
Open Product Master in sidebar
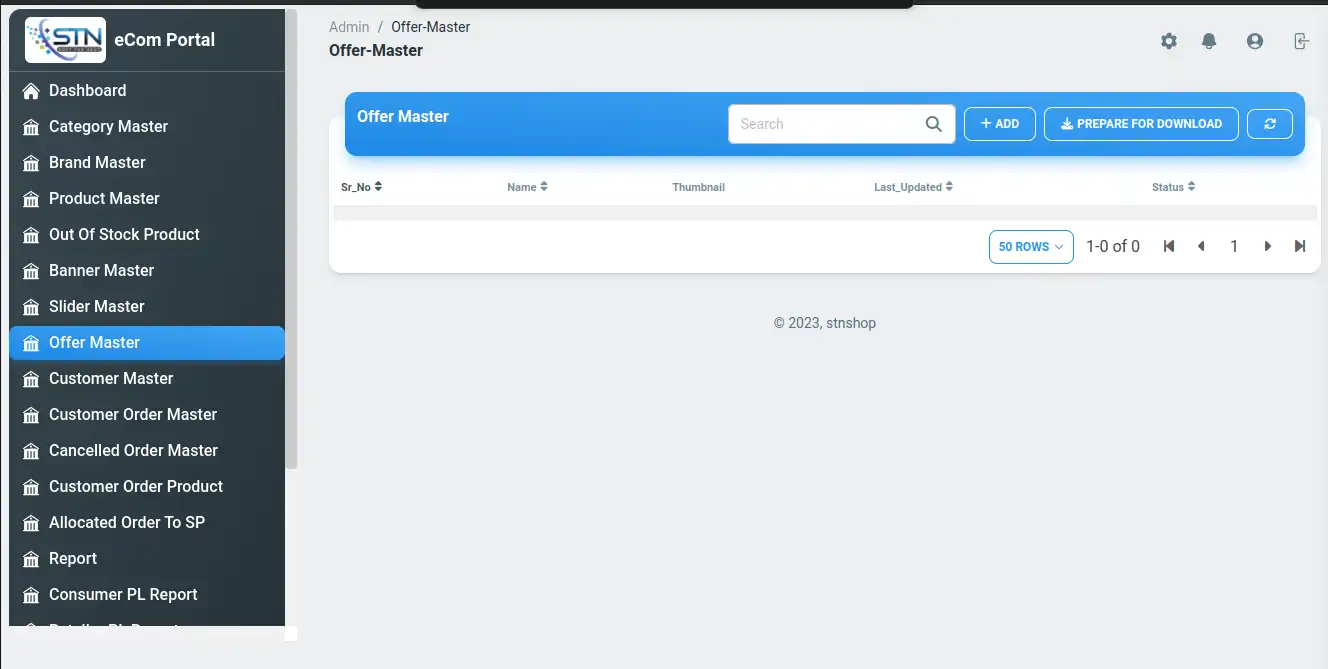click(104, 198)
